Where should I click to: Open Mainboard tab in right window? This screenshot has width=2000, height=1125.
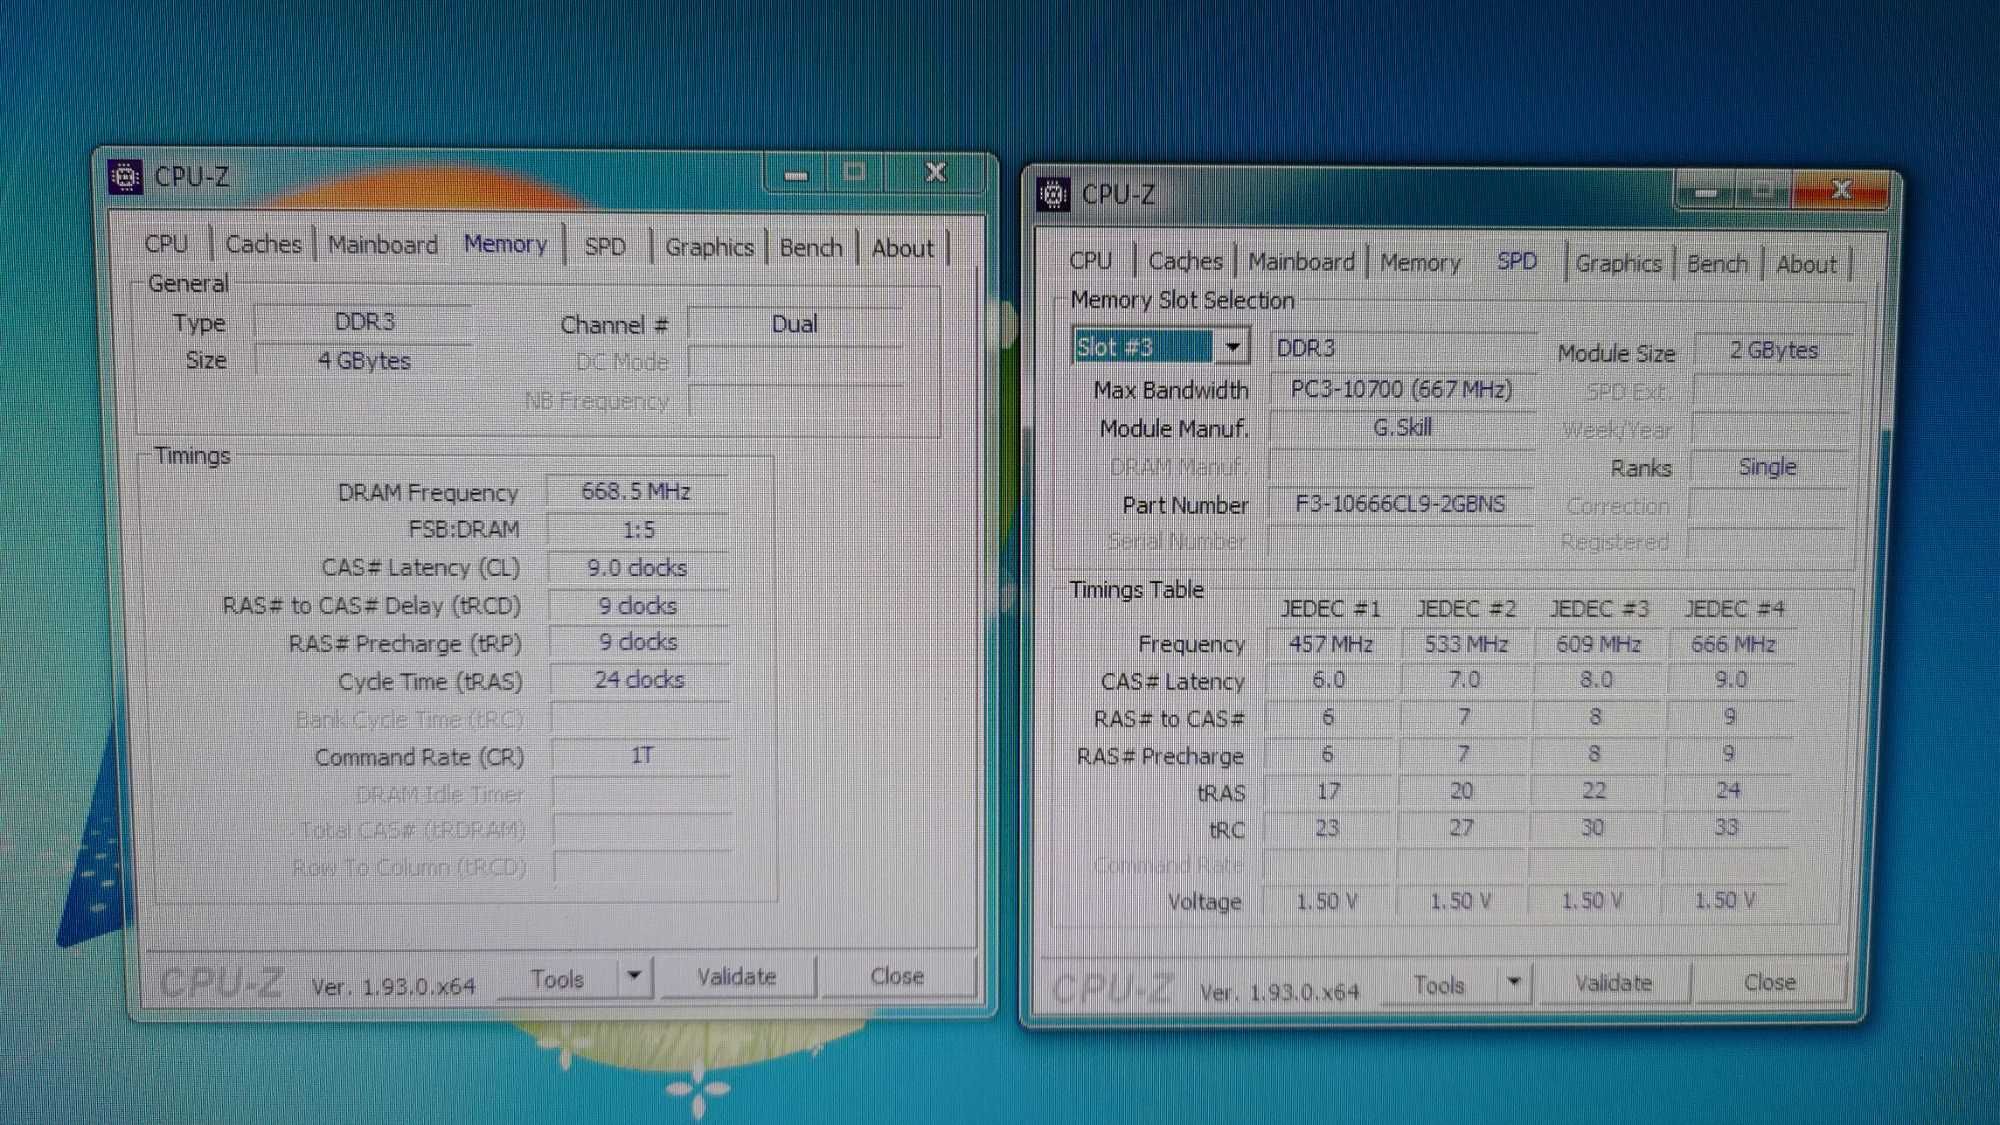[1301, 262]
